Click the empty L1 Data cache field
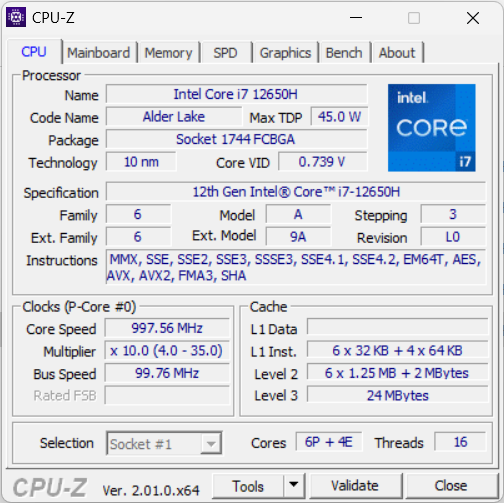The image size is (504, 503). [398, 327]
